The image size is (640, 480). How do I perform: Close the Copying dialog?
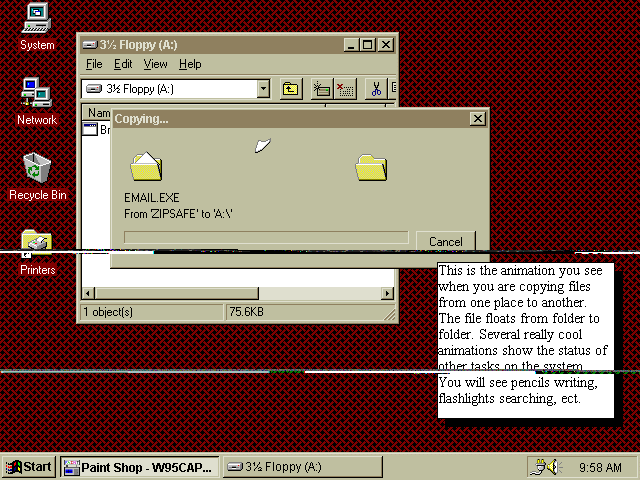click(x=478, y=119)
